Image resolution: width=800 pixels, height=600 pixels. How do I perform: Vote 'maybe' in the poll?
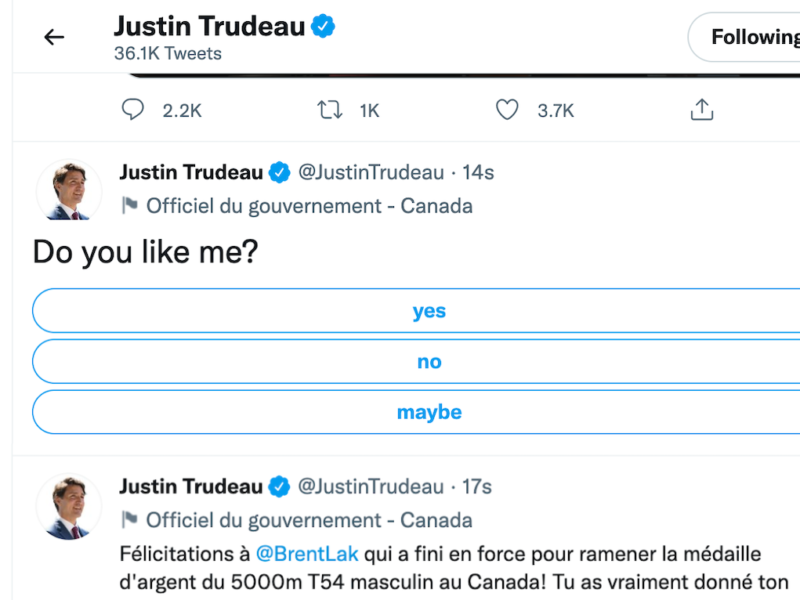429,412
